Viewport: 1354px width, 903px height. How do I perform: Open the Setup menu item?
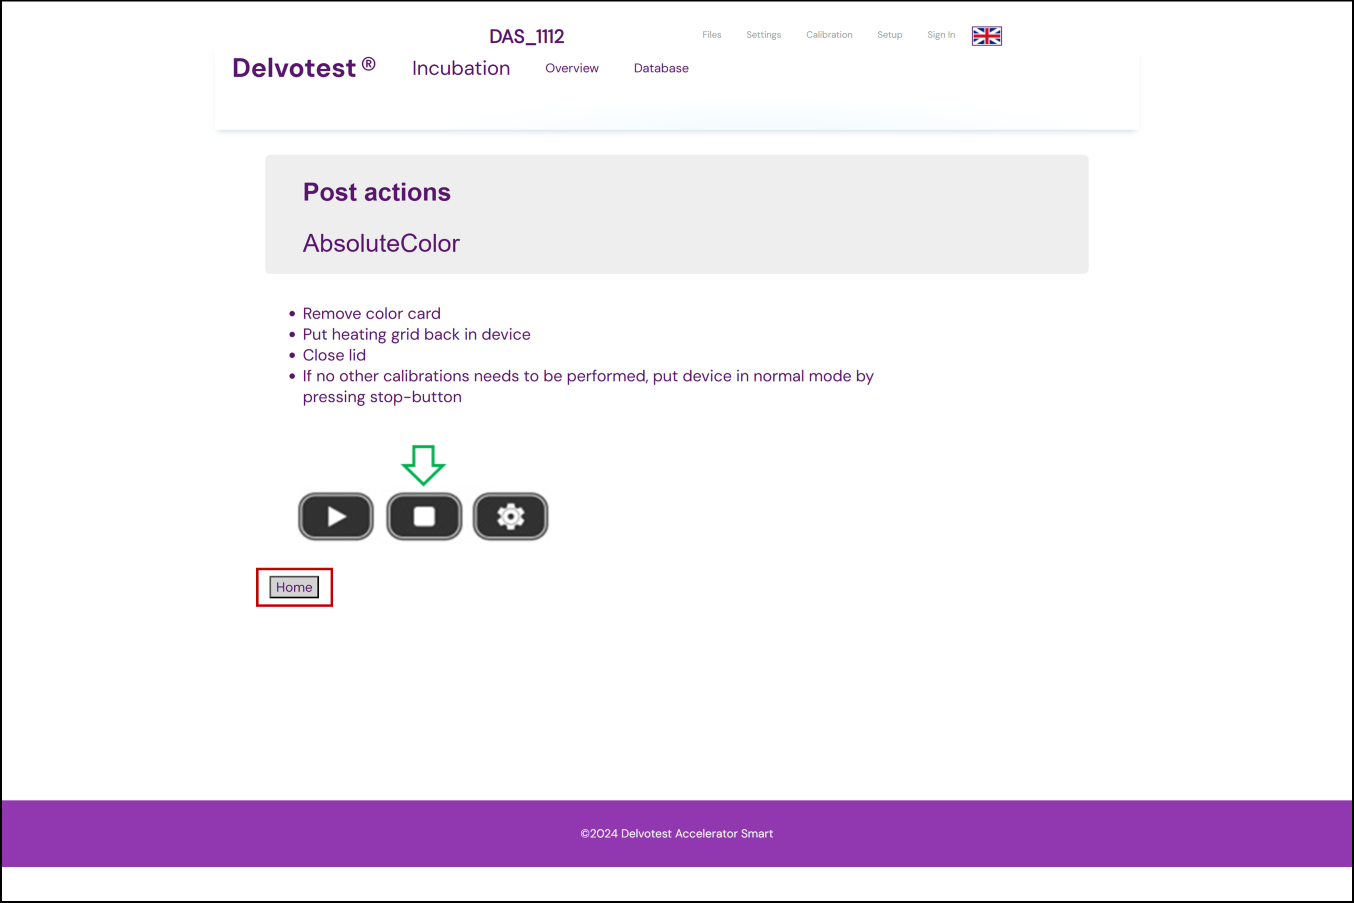[889, 35]
